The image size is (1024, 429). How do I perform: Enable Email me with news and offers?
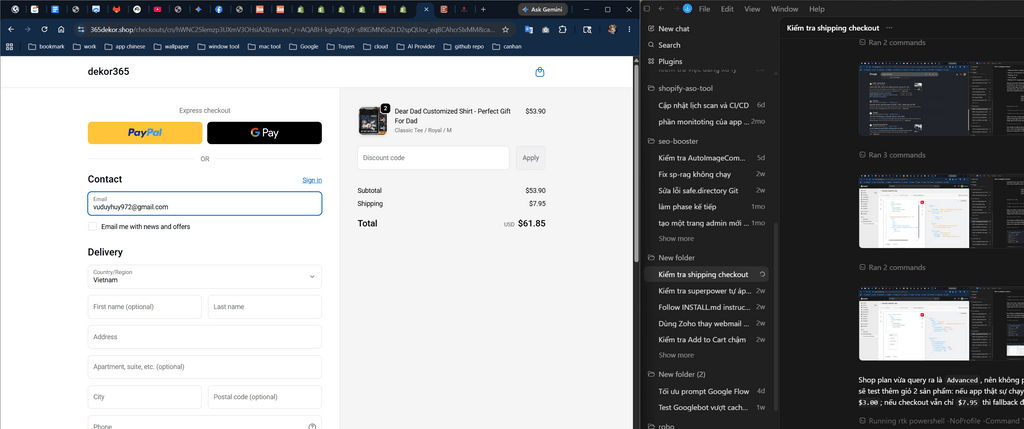pos(93,227)
